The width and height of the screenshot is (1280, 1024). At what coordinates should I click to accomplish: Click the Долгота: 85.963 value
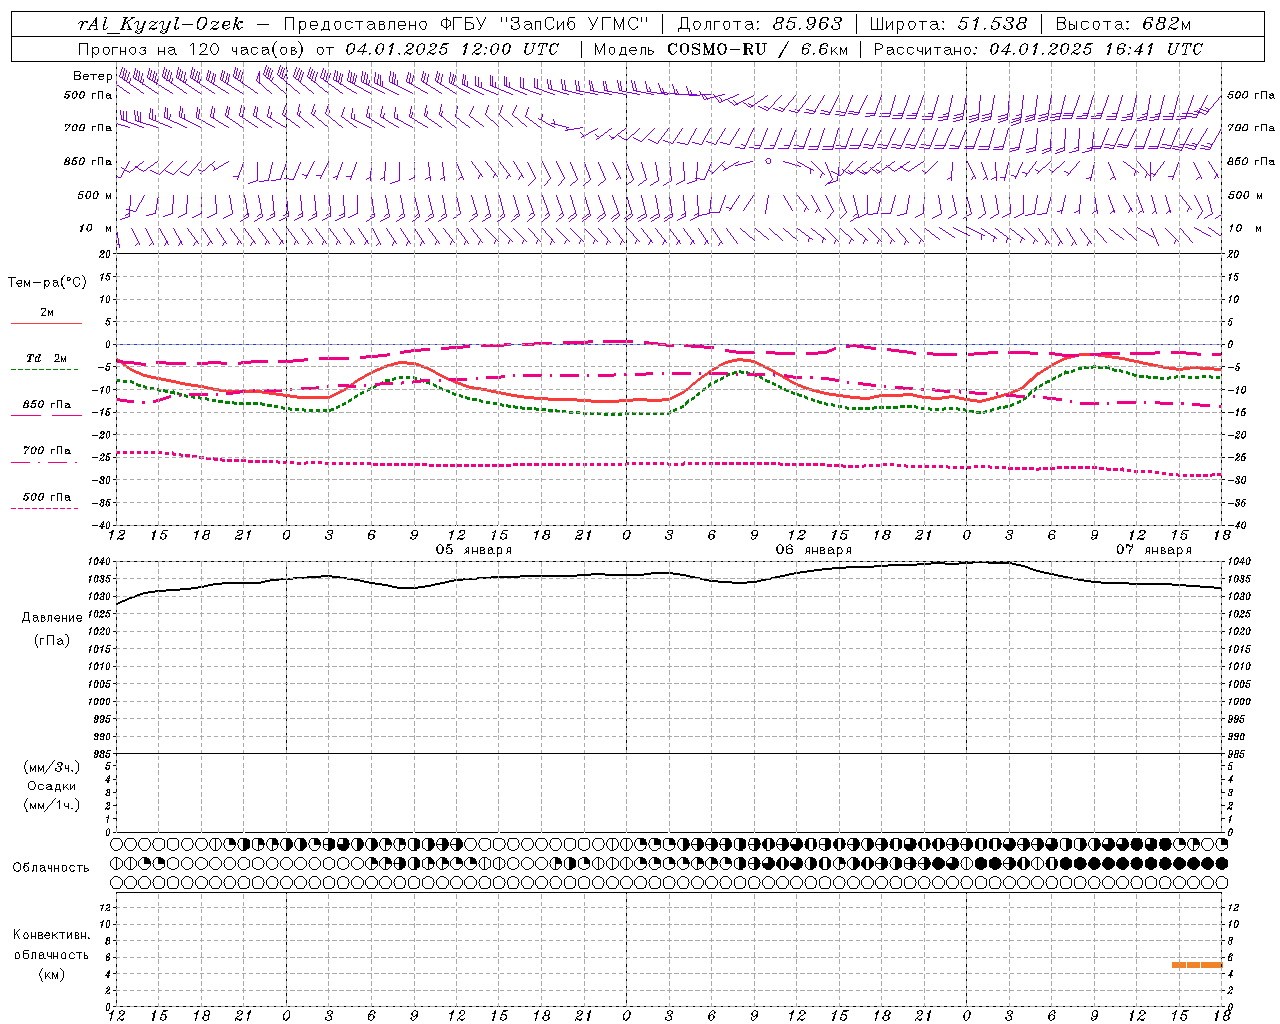[x=760, y=24]
